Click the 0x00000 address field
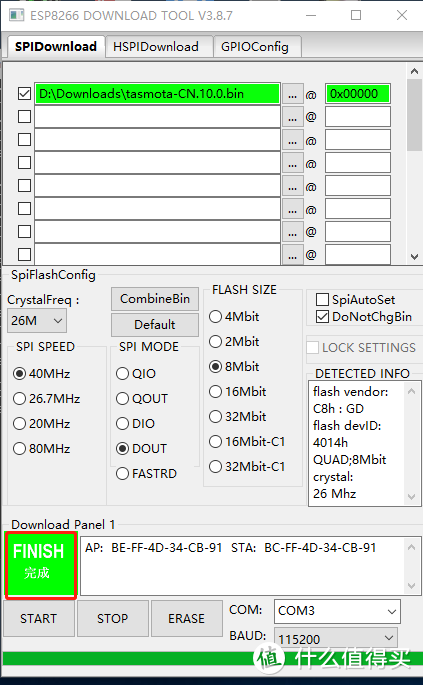423x685 pixels. click(357, 94)
